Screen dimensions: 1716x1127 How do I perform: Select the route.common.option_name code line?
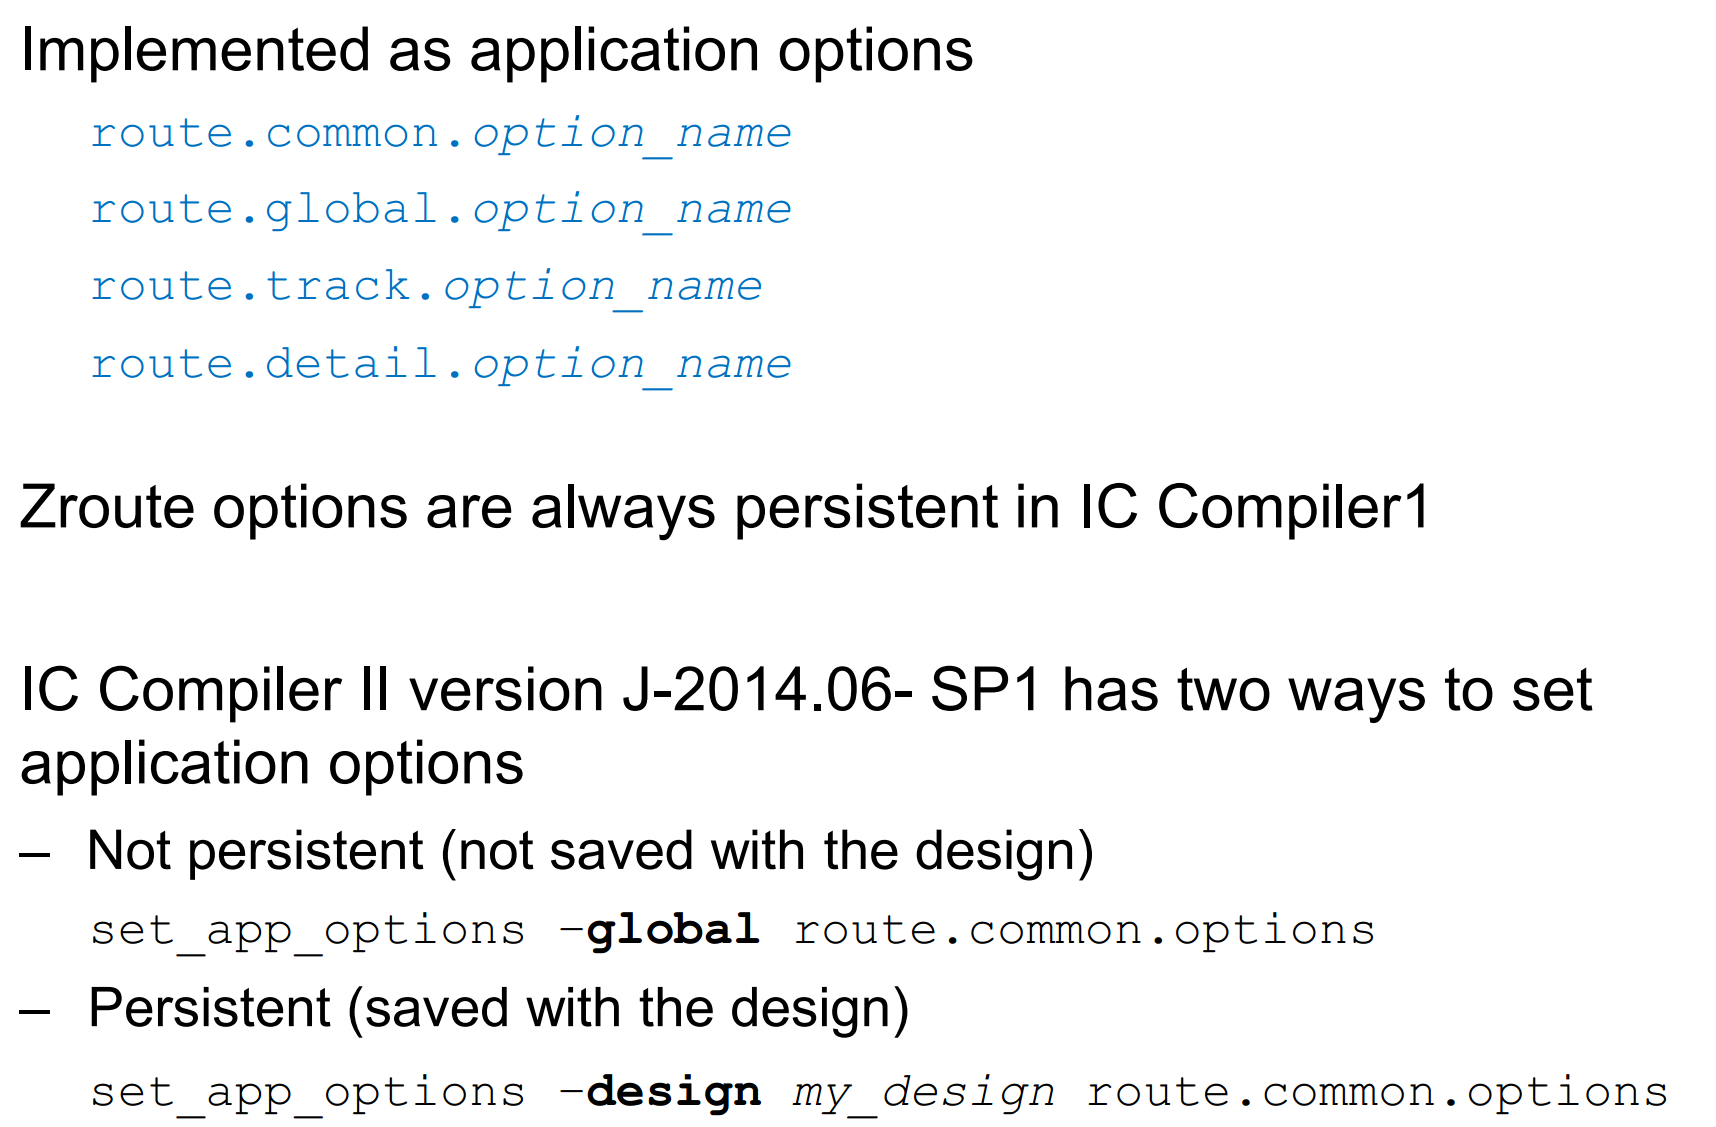(x=441, y=135)
